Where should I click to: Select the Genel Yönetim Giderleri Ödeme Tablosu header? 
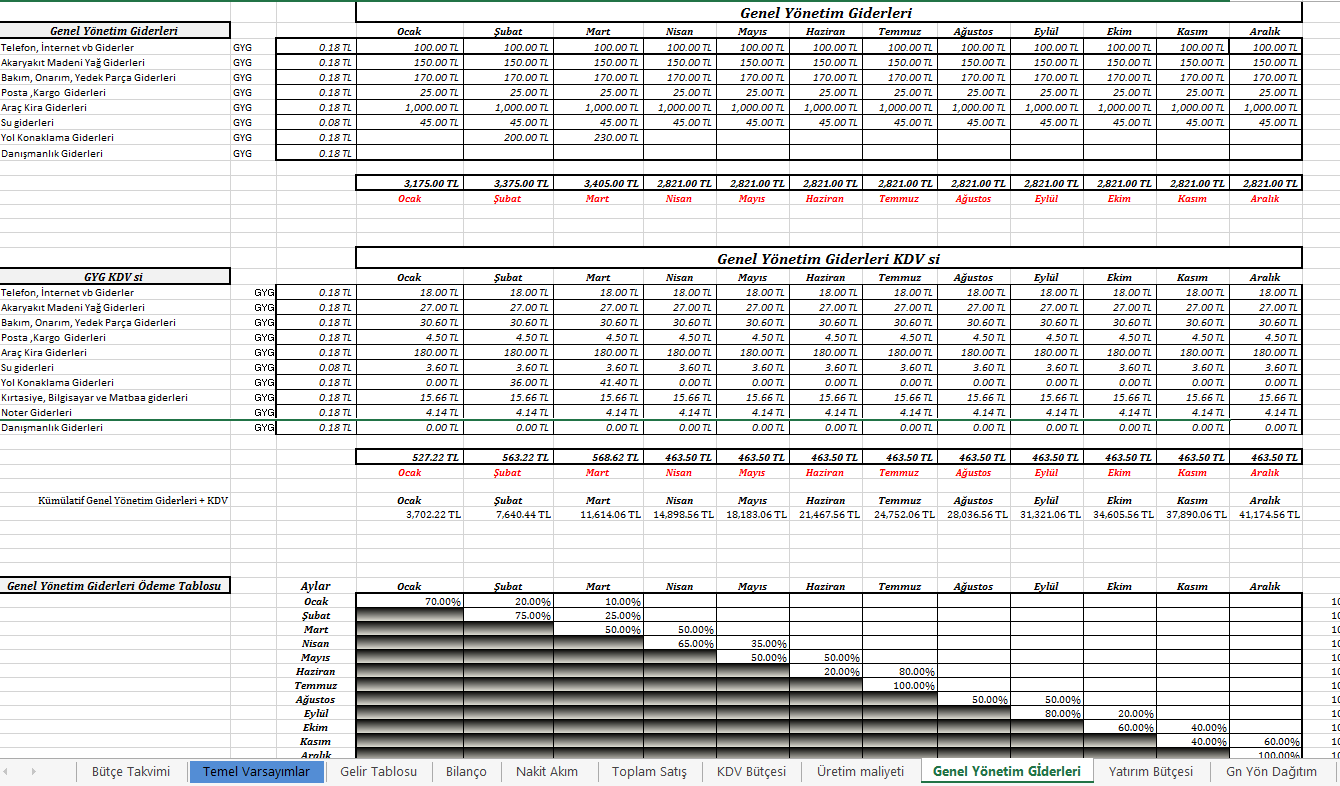115,586
